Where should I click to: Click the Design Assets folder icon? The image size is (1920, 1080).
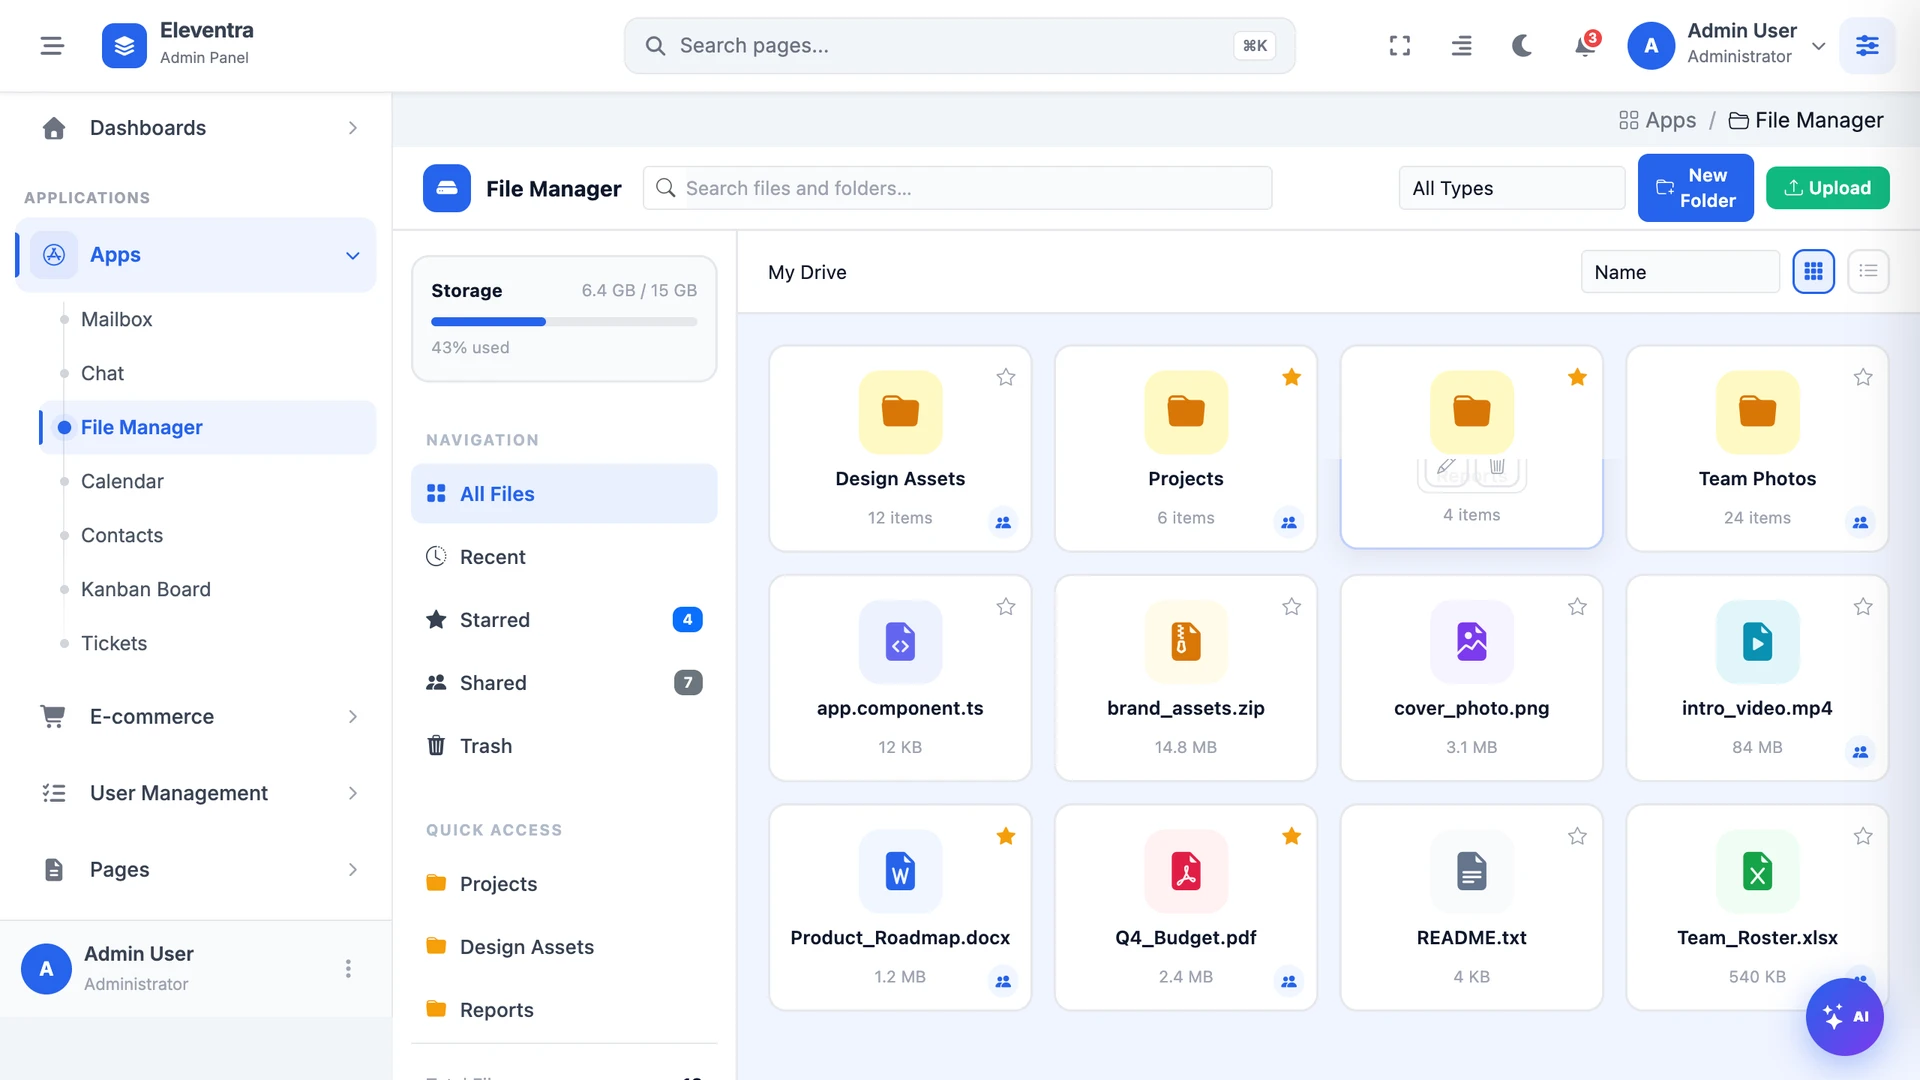(x=900, y=412)
